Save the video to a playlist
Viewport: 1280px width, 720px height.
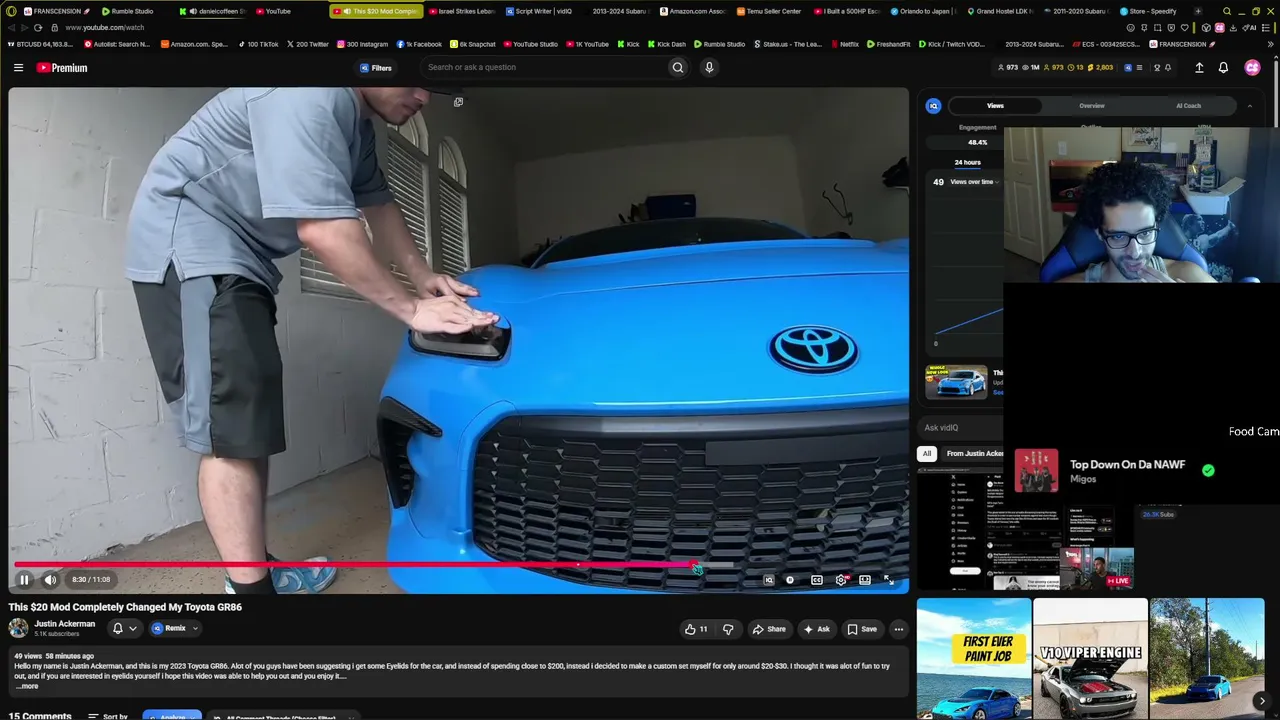point(862,629)
